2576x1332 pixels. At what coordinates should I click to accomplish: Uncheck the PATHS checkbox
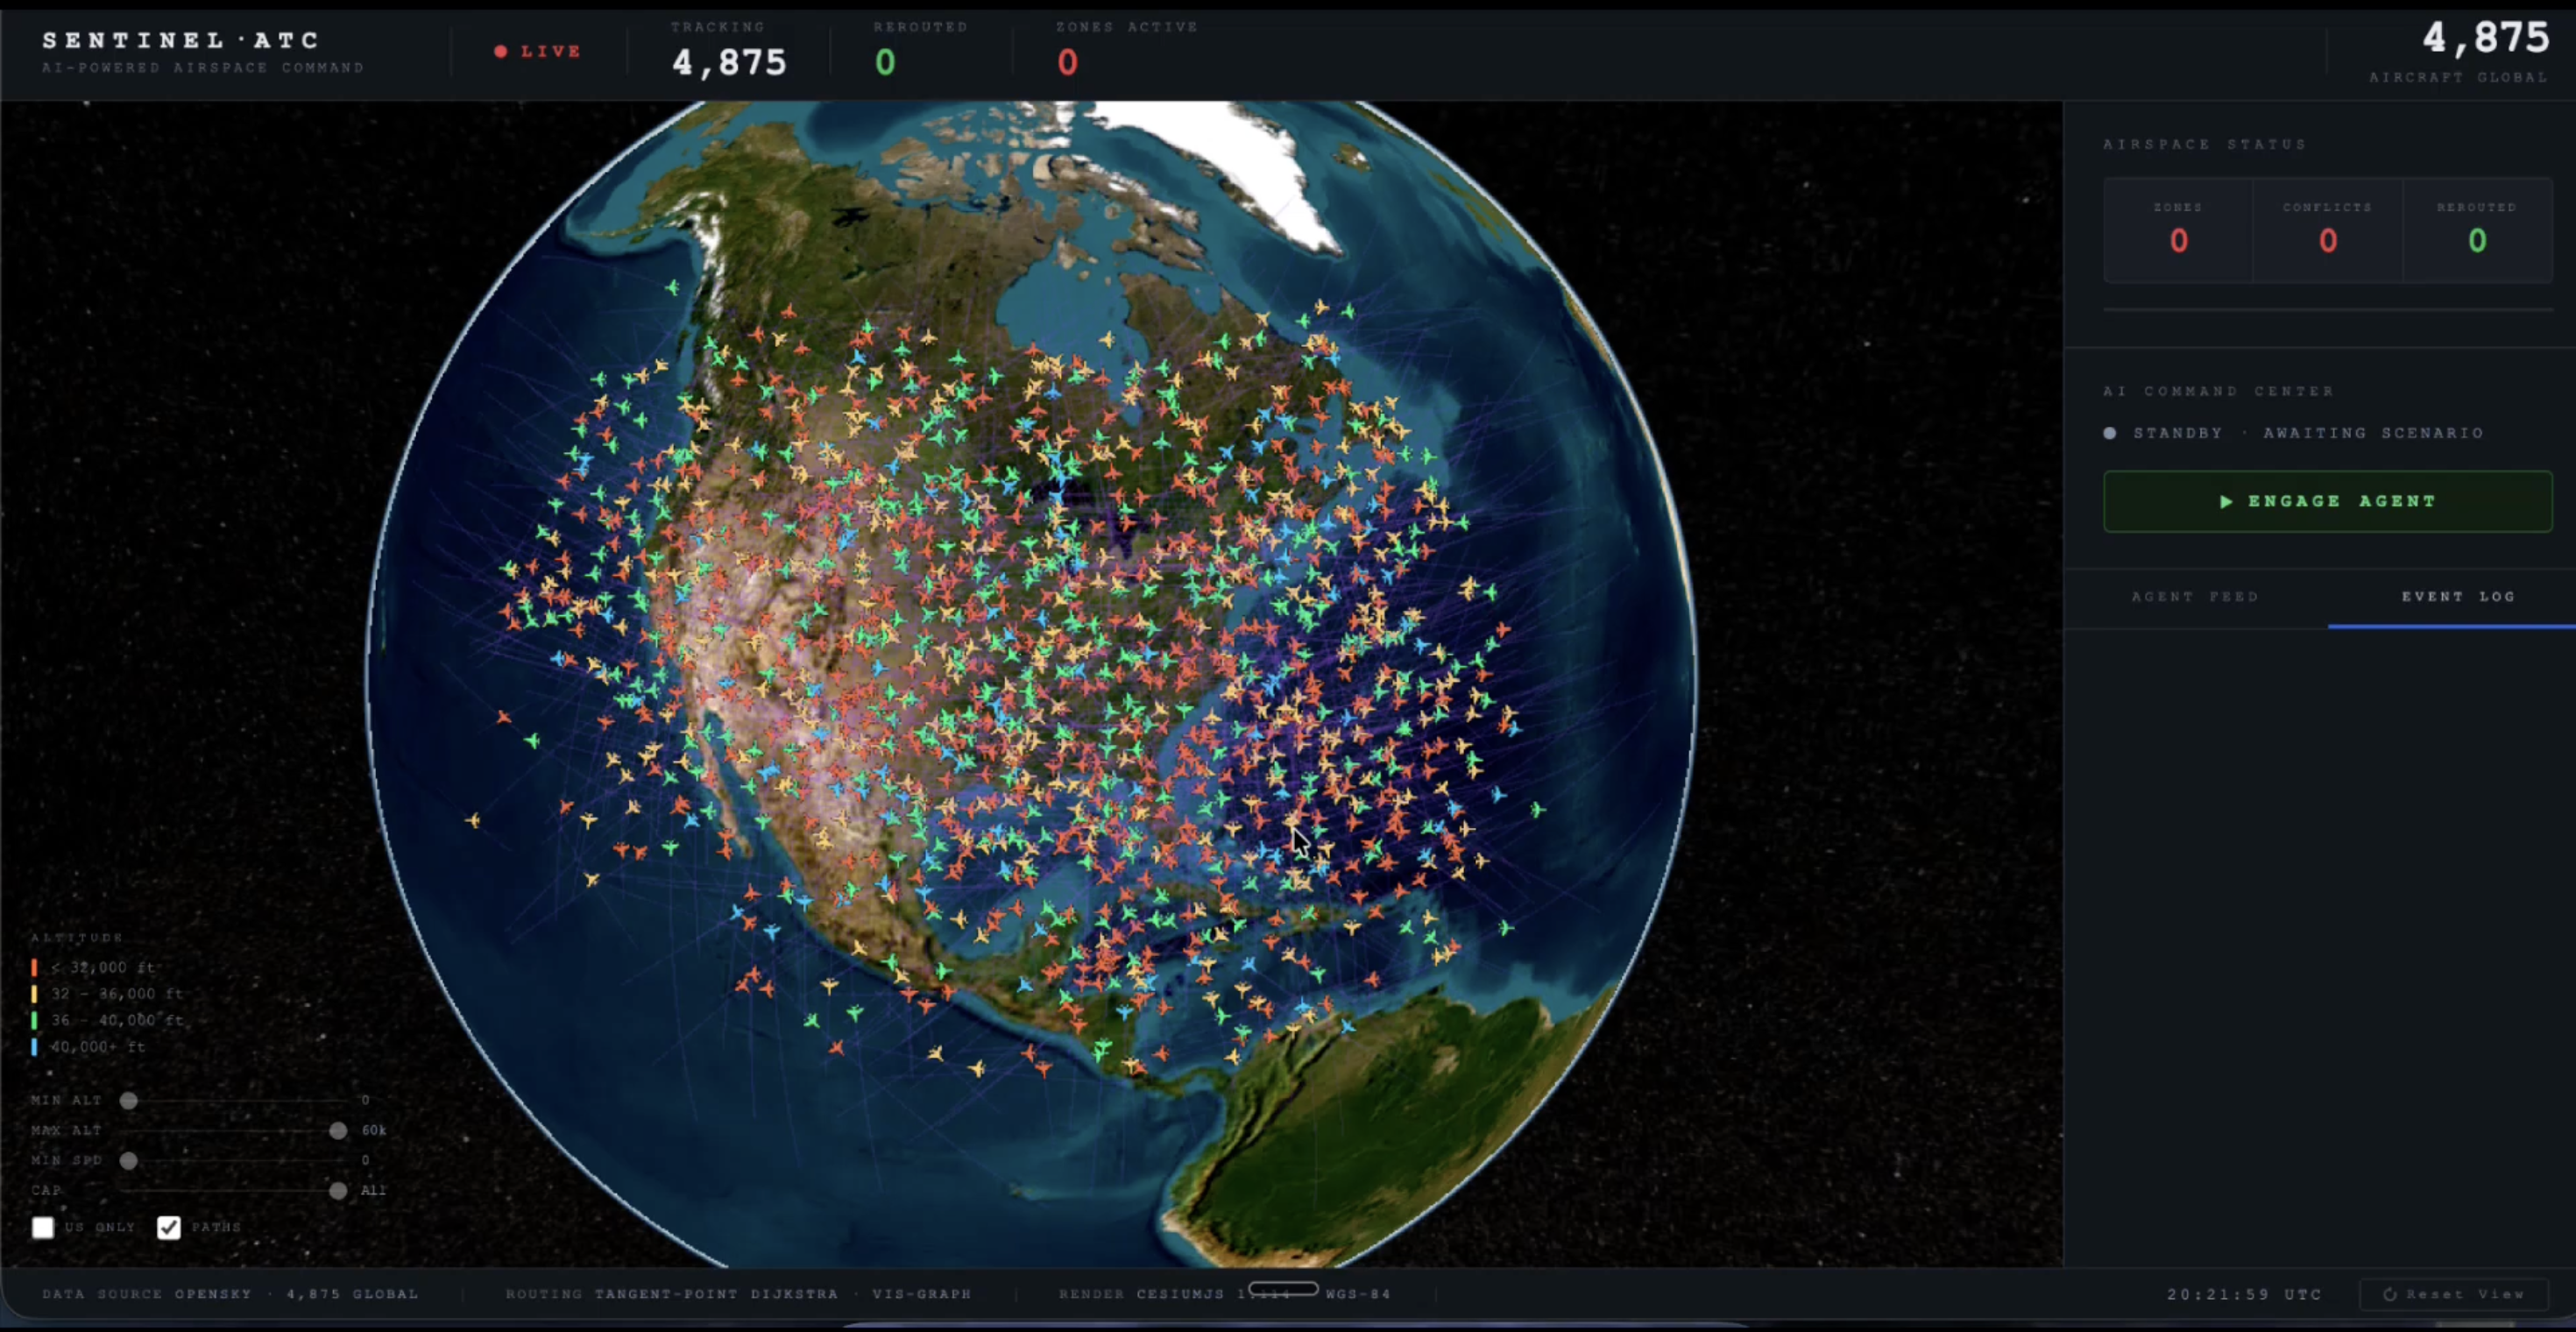169,1227
